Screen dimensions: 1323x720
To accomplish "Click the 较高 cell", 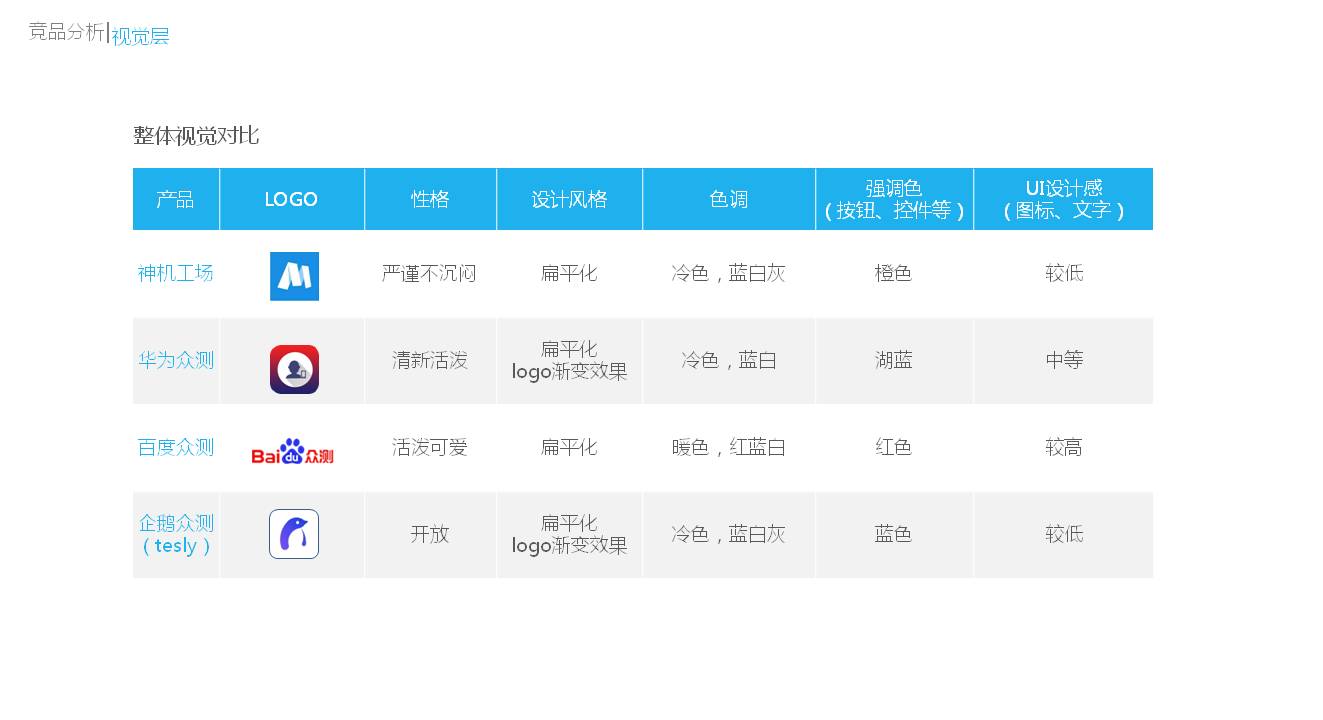I will [x=1064, y=447].
